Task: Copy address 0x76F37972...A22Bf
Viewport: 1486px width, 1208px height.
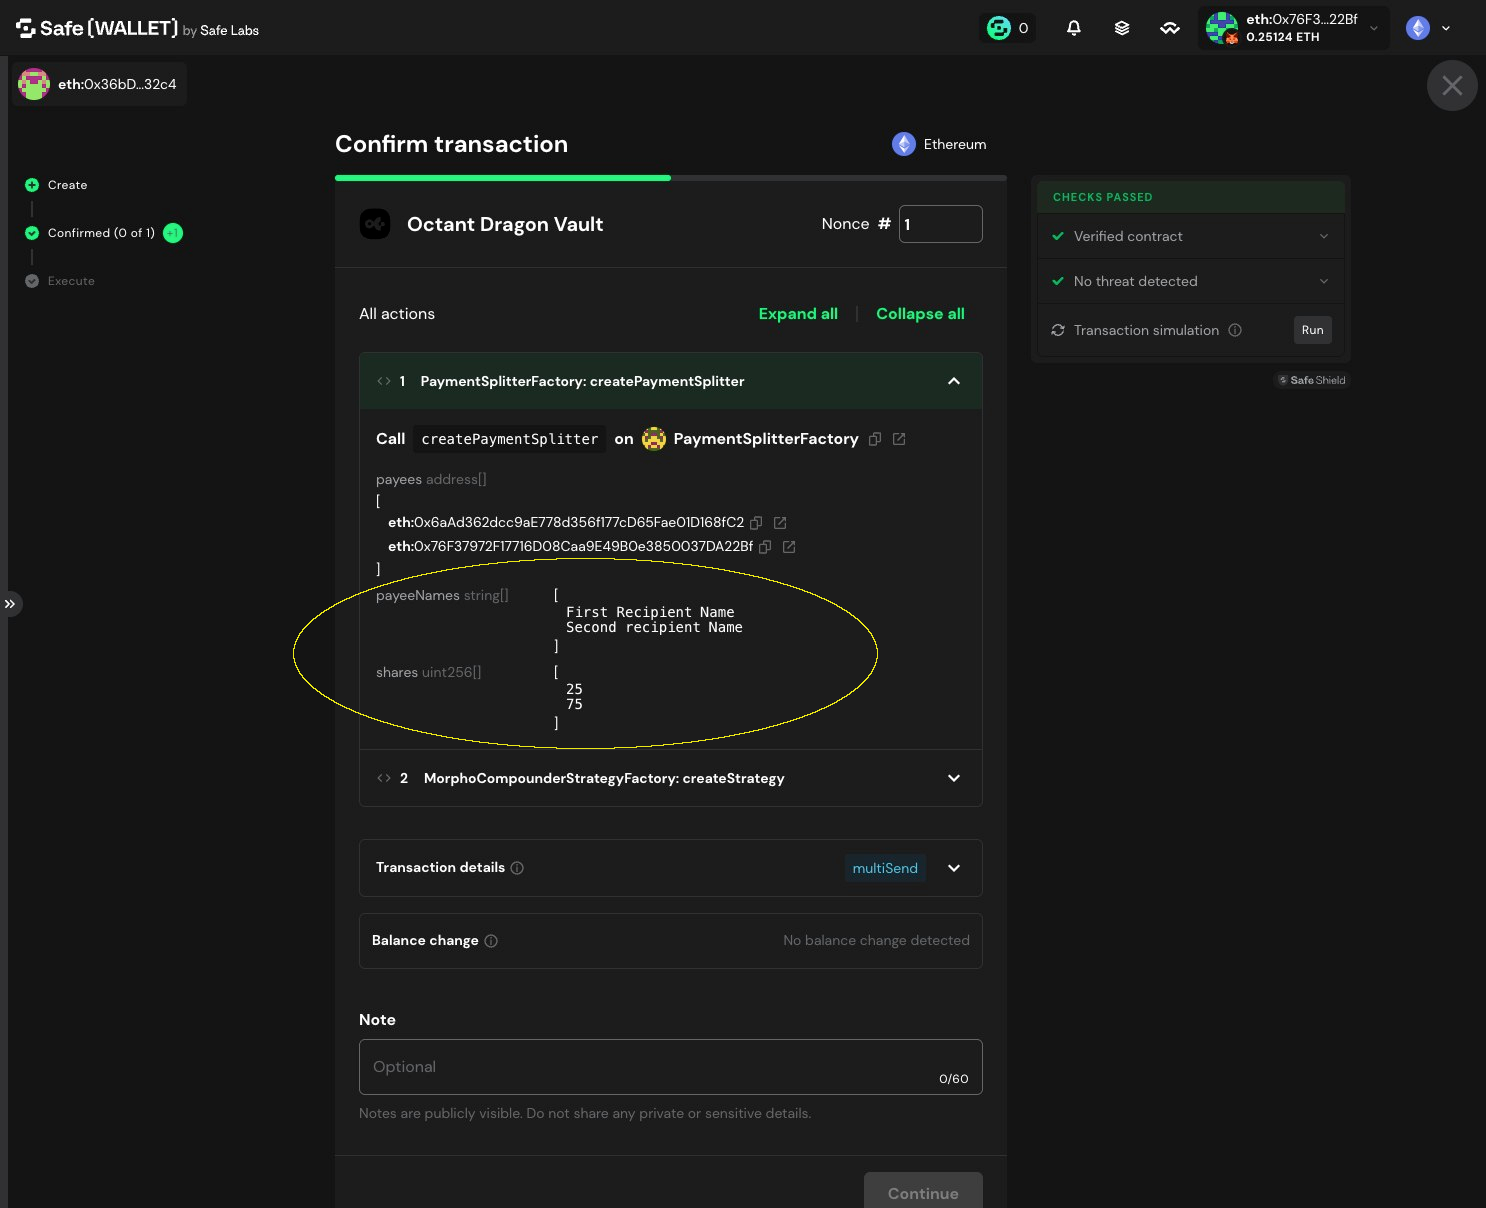Action: [x=765, y=547]
